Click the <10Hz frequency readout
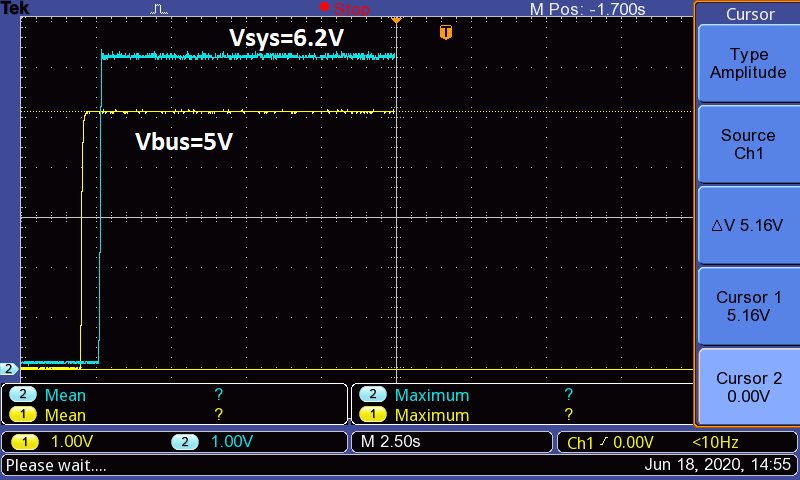This screenshot has width=800, height=480. 715,442
